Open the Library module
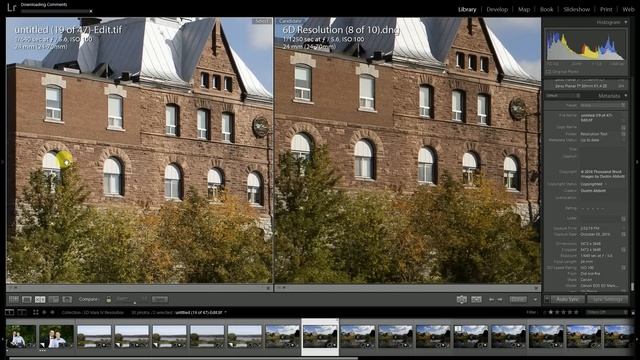 [x=467, y=9]
